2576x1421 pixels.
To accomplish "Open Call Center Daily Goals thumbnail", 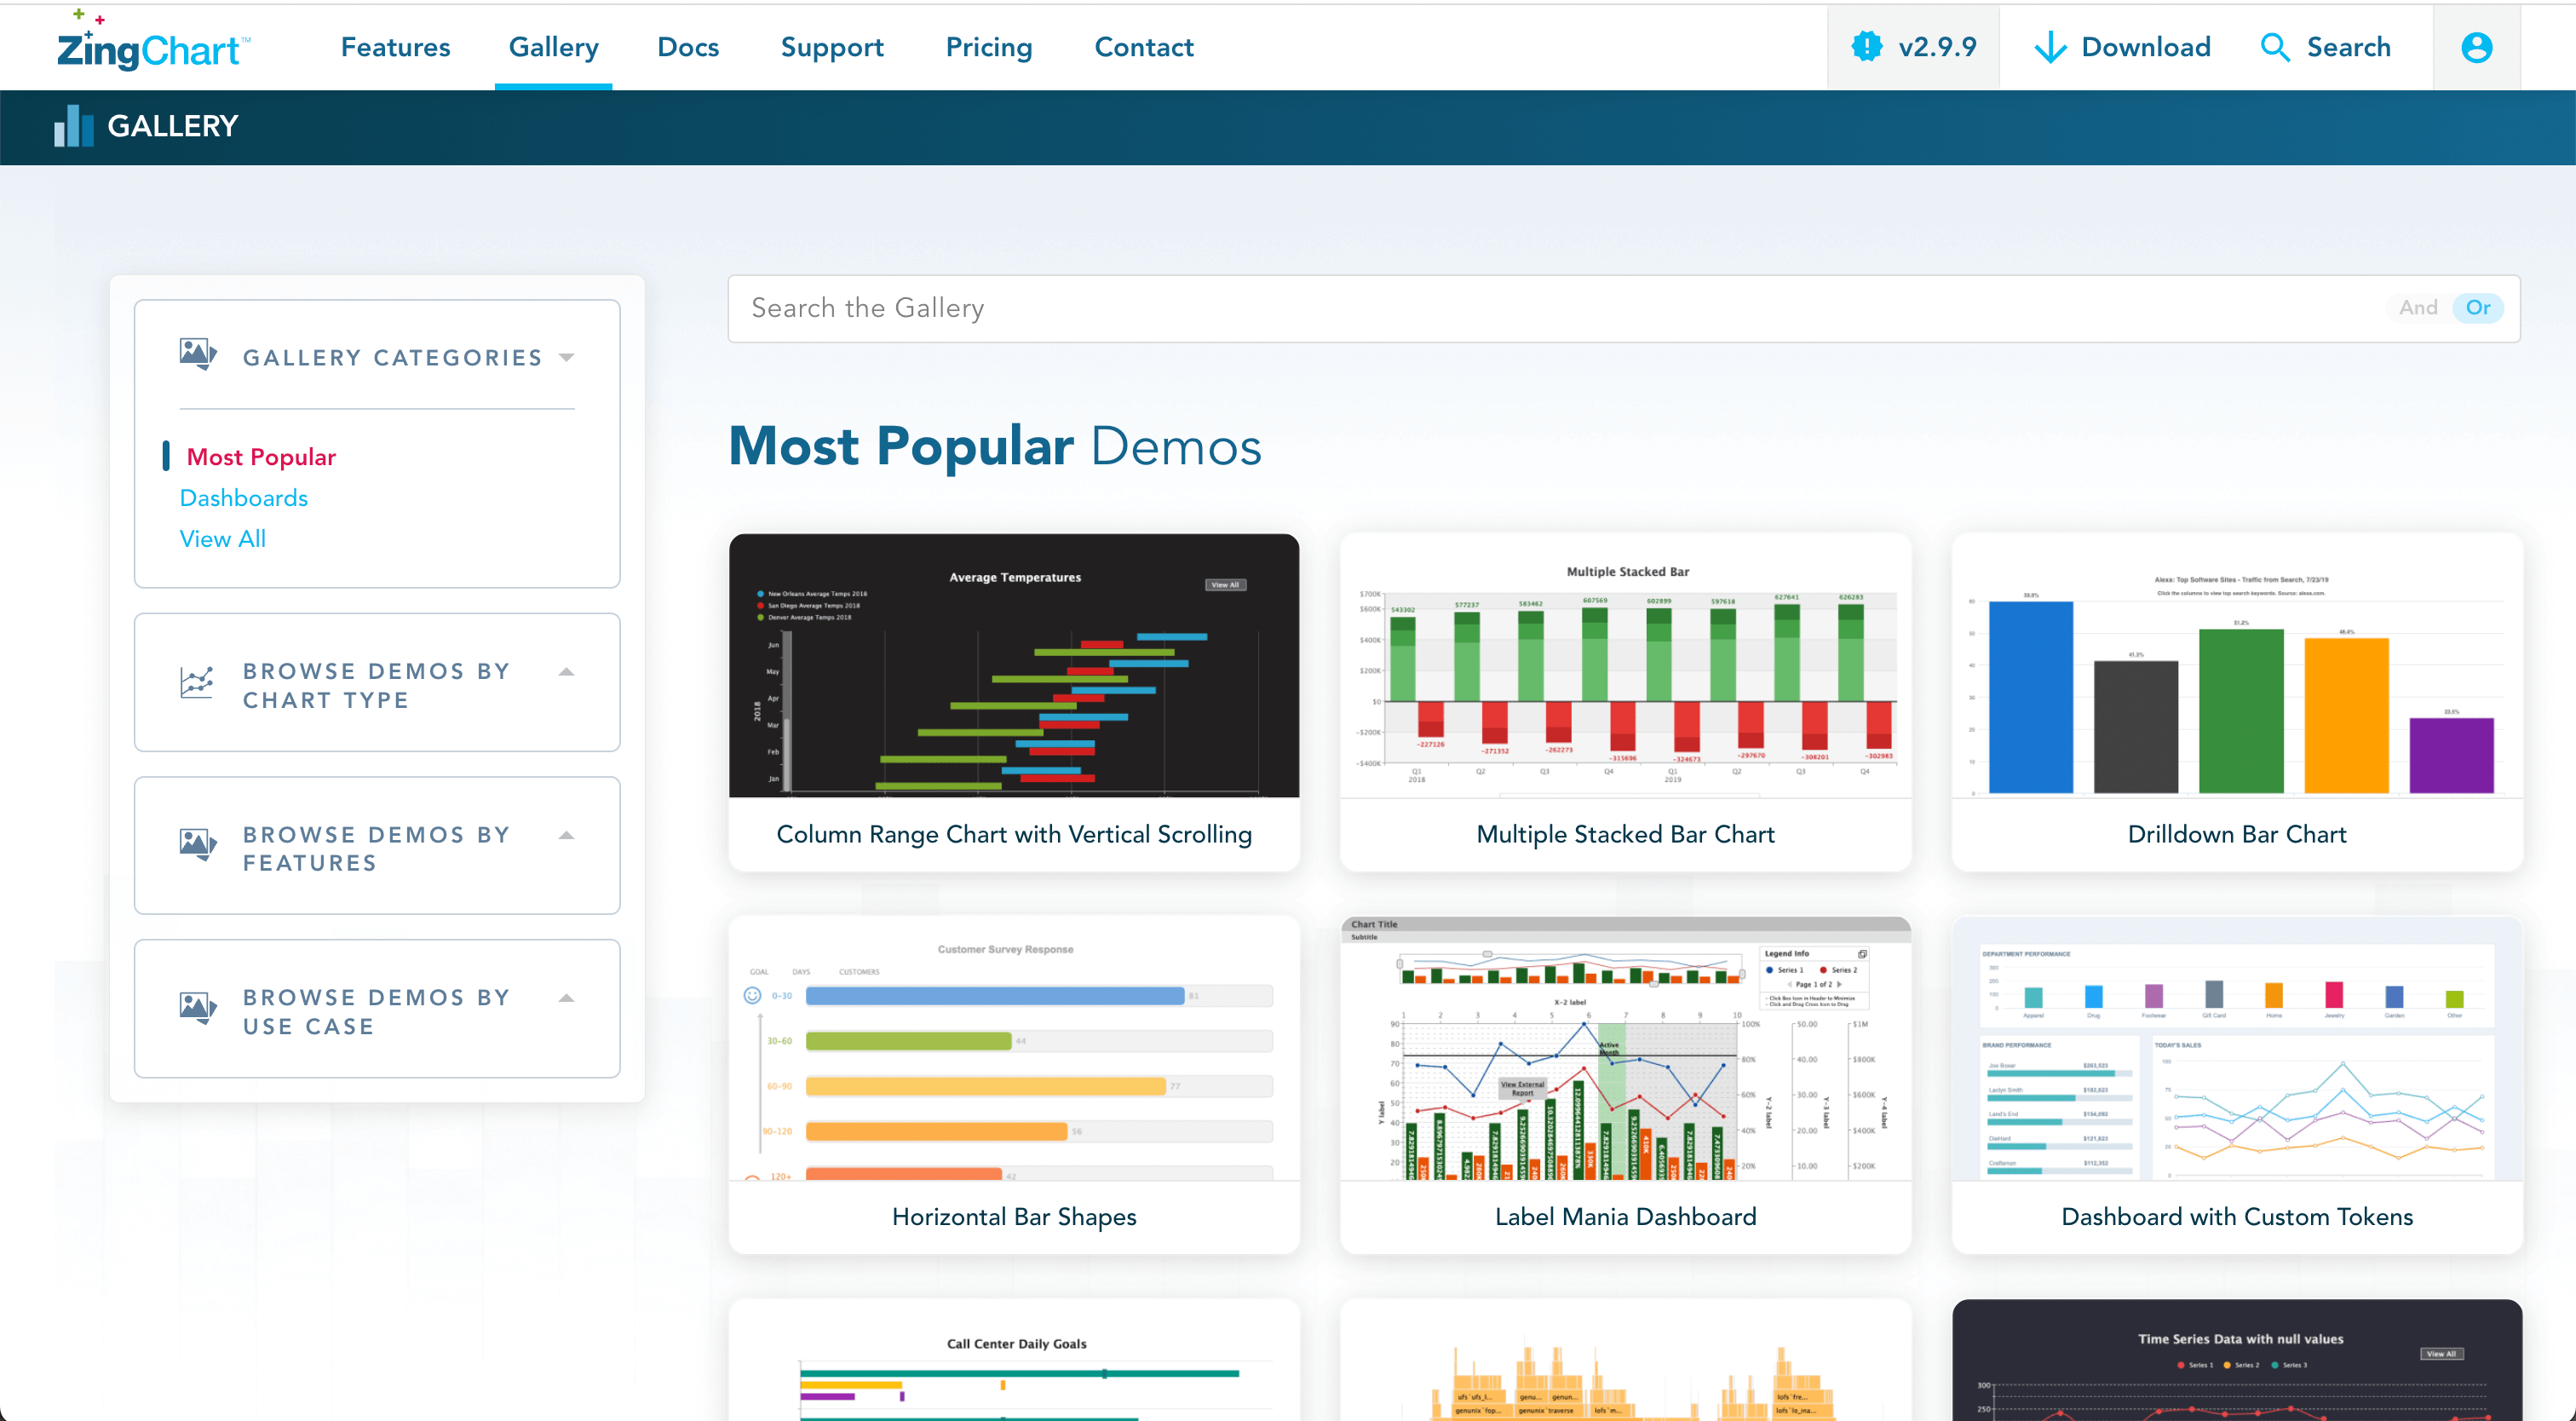I will point(1014,1360).
